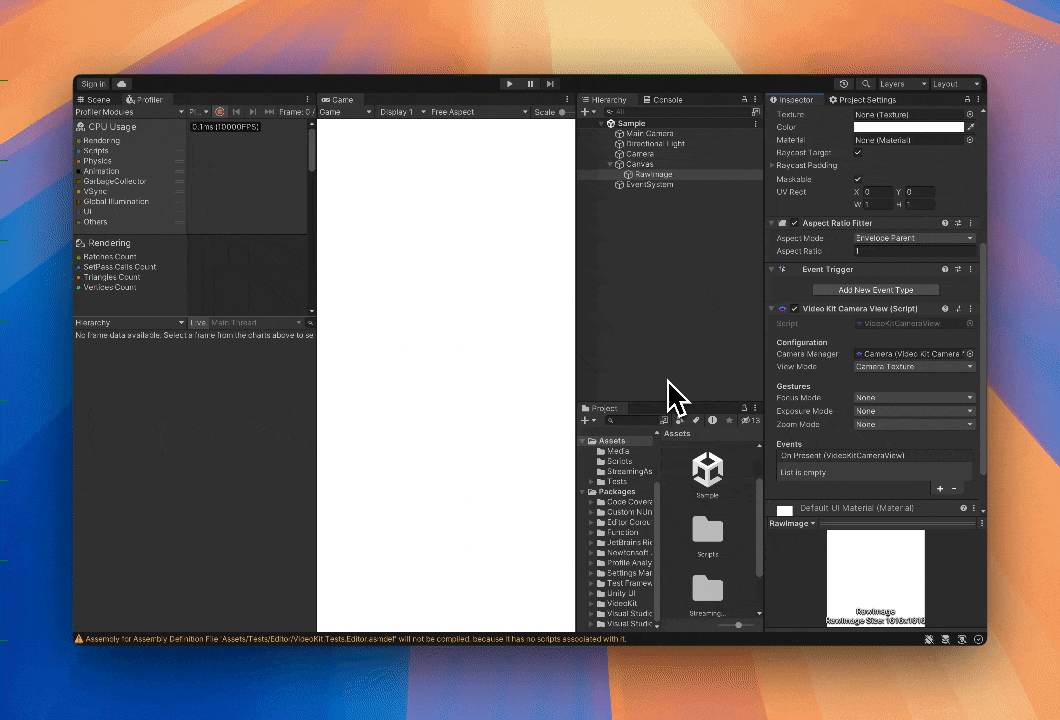1060x720 pixels.
Task: Disable the Aspect Ratio Fitter component
Action: pos(794,223)
